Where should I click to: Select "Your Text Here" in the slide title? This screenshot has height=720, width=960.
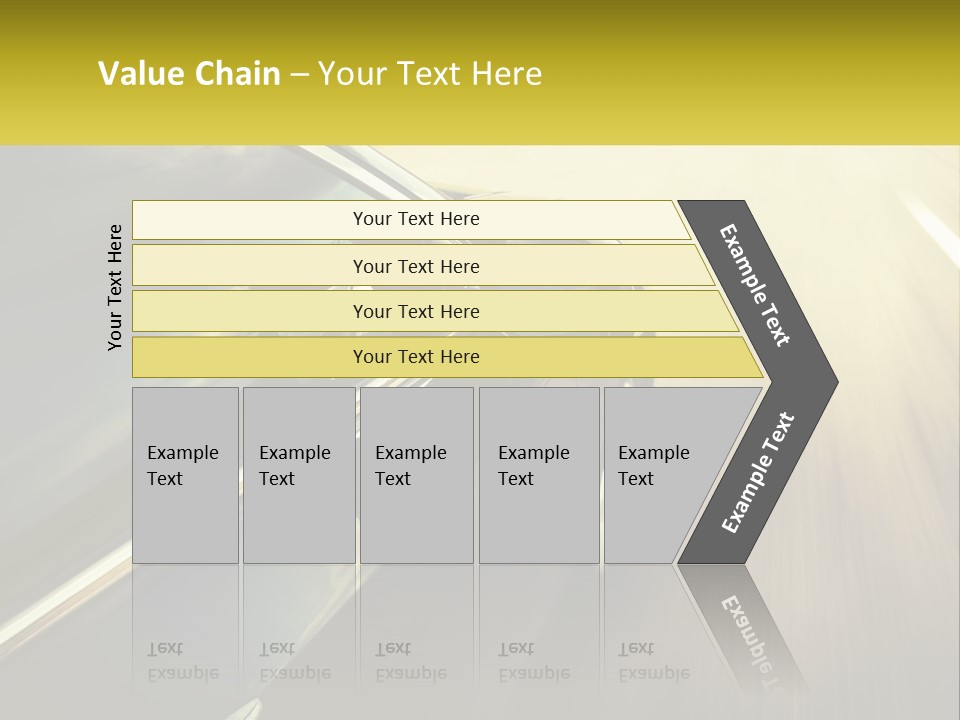point(430,74)
